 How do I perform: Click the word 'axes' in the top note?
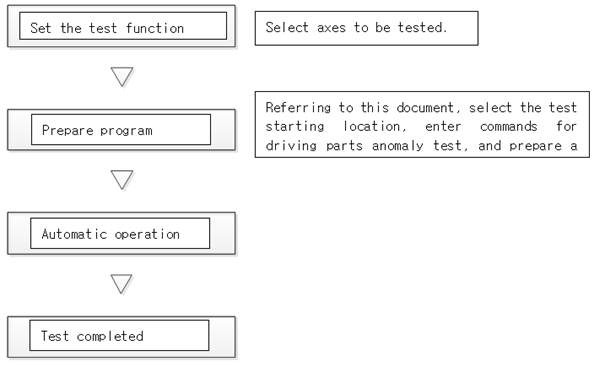(x=331, y=28)
